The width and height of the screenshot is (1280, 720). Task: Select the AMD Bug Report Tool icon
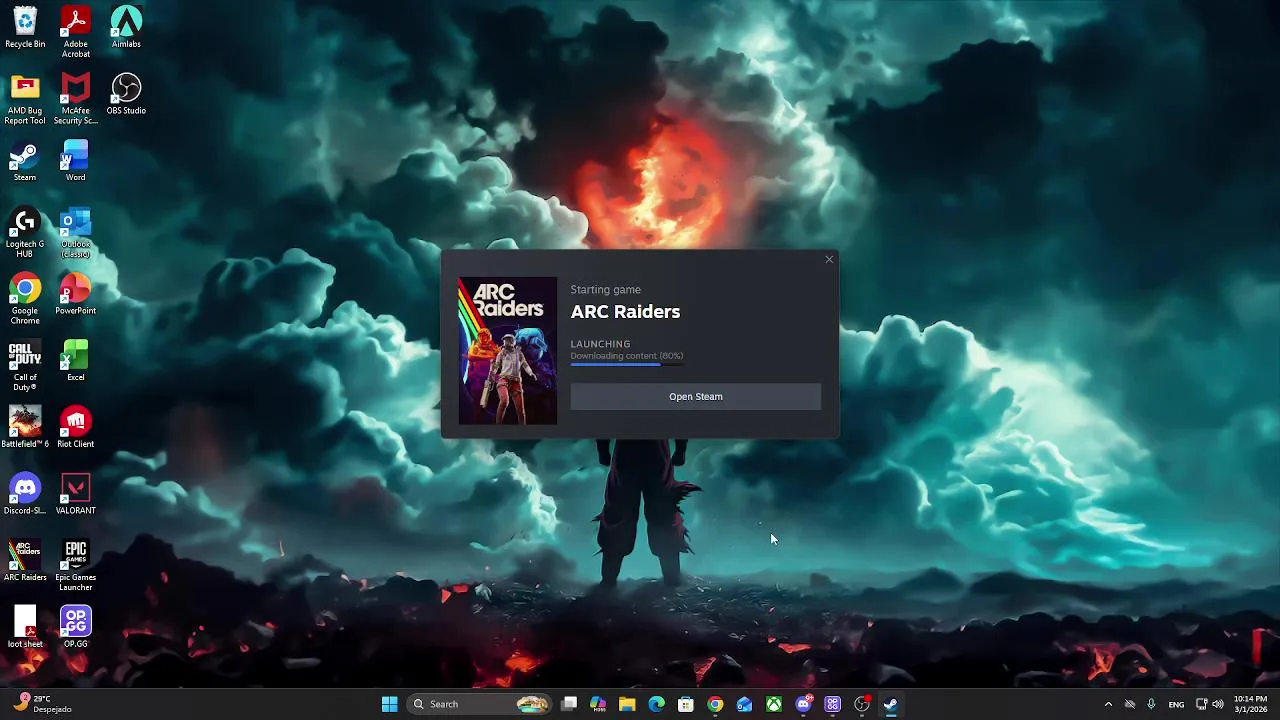25,99
